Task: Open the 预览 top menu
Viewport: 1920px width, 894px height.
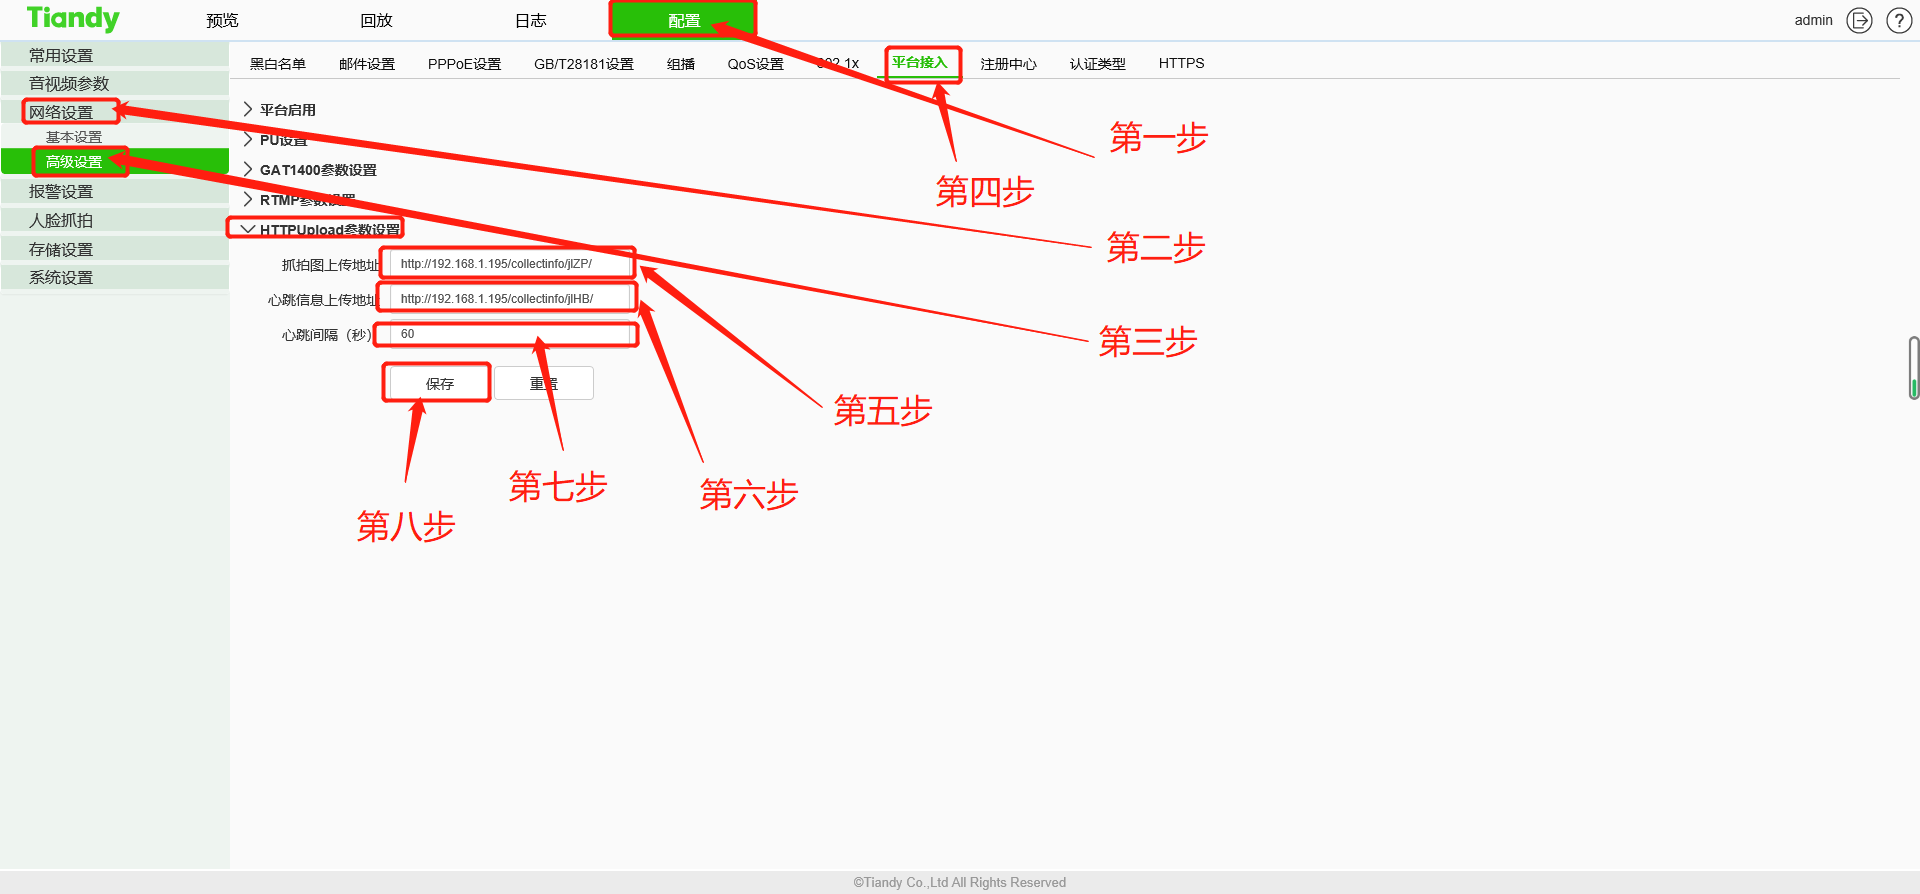Action: coord(222,20)
